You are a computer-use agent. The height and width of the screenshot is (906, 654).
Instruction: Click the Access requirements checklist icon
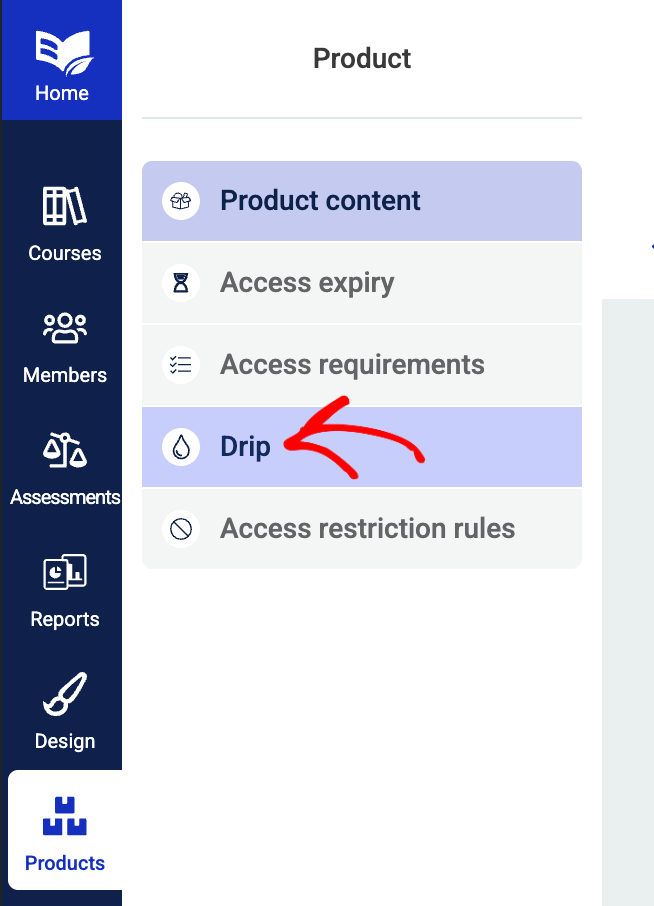point(181,365)
